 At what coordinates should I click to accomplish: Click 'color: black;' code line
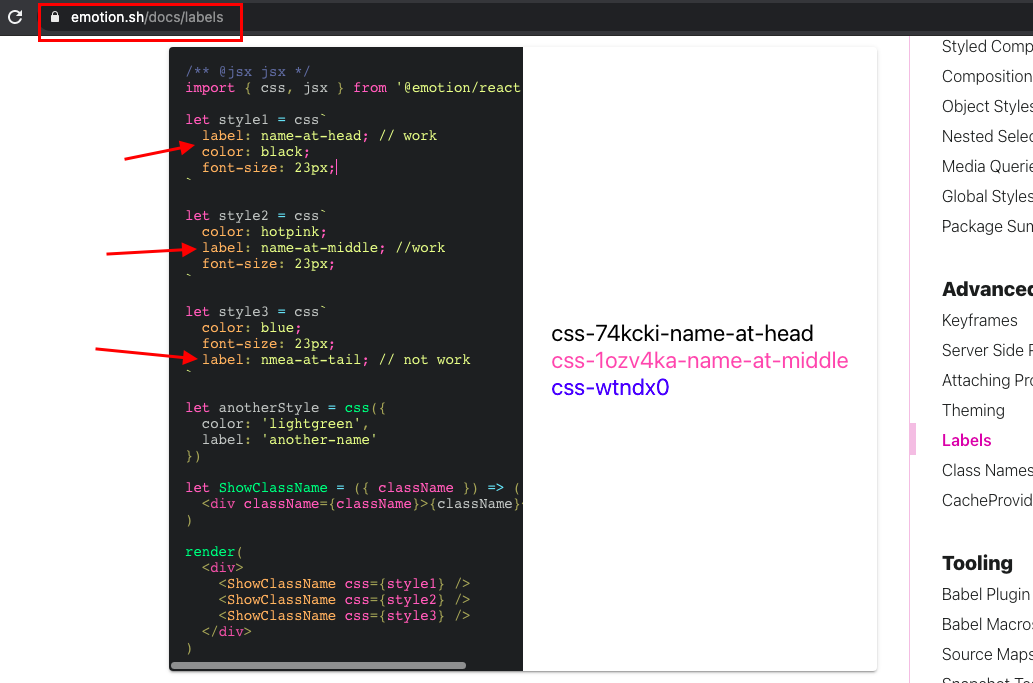coord(256,151)
